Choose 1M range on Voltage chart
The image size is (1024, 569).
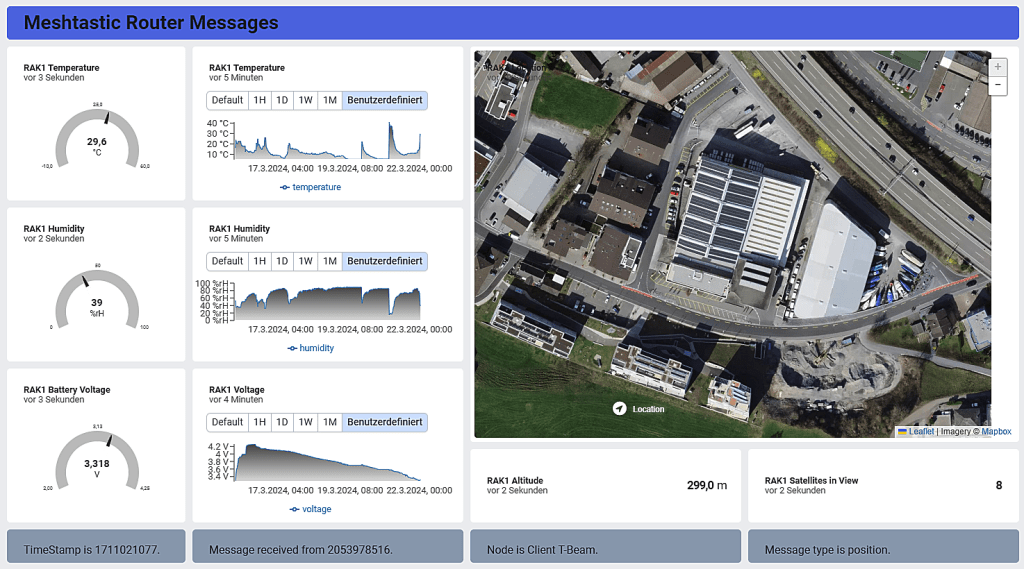point(330,422)
